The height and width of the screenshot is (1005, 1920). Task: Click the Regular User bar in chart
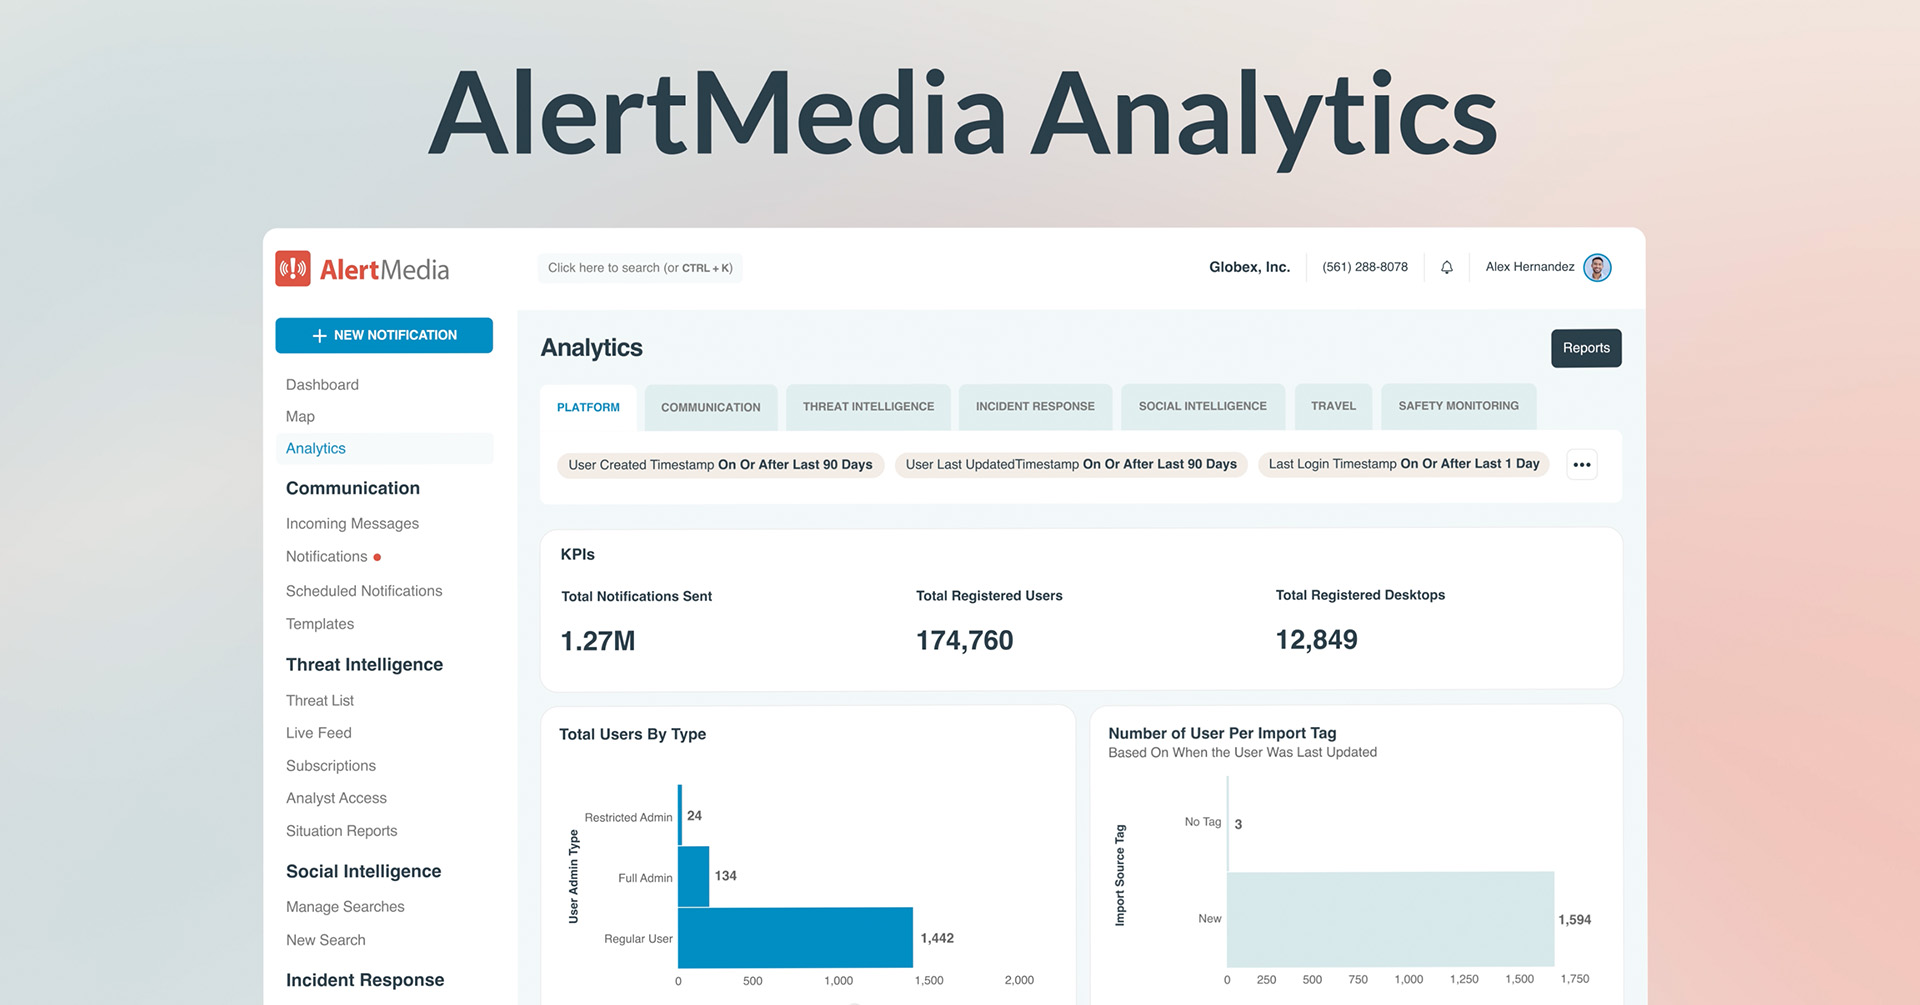(x=795, y=937)
